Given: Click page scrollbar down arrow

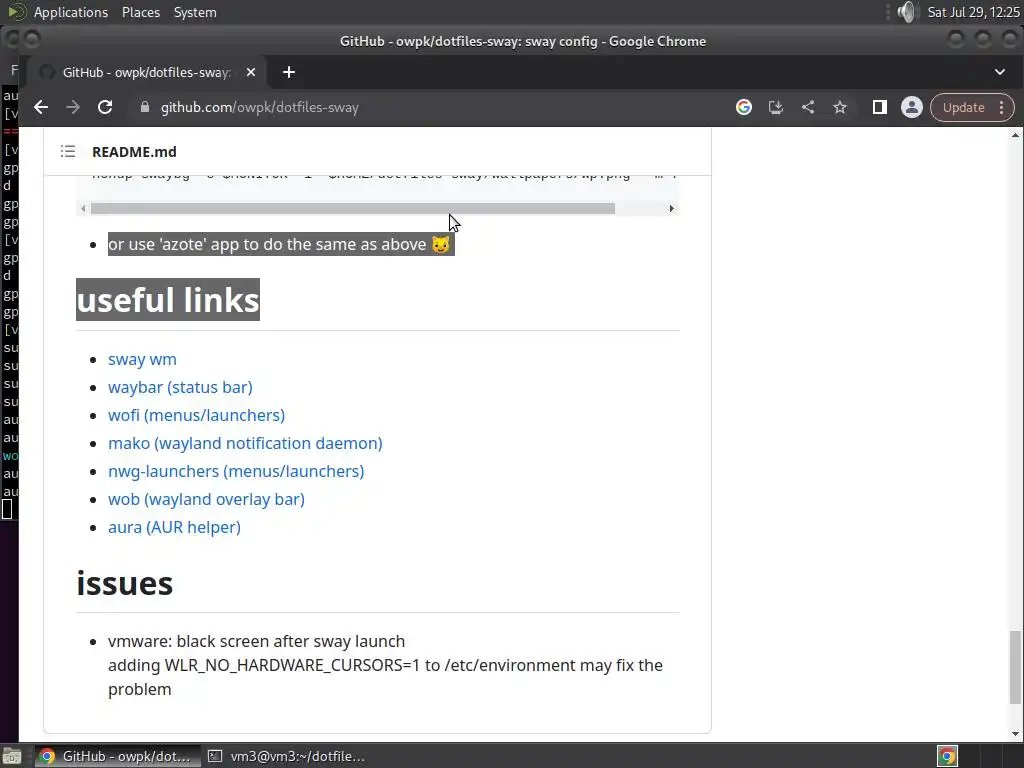Looking at the screenshot, I should (x=1015, y=734).
